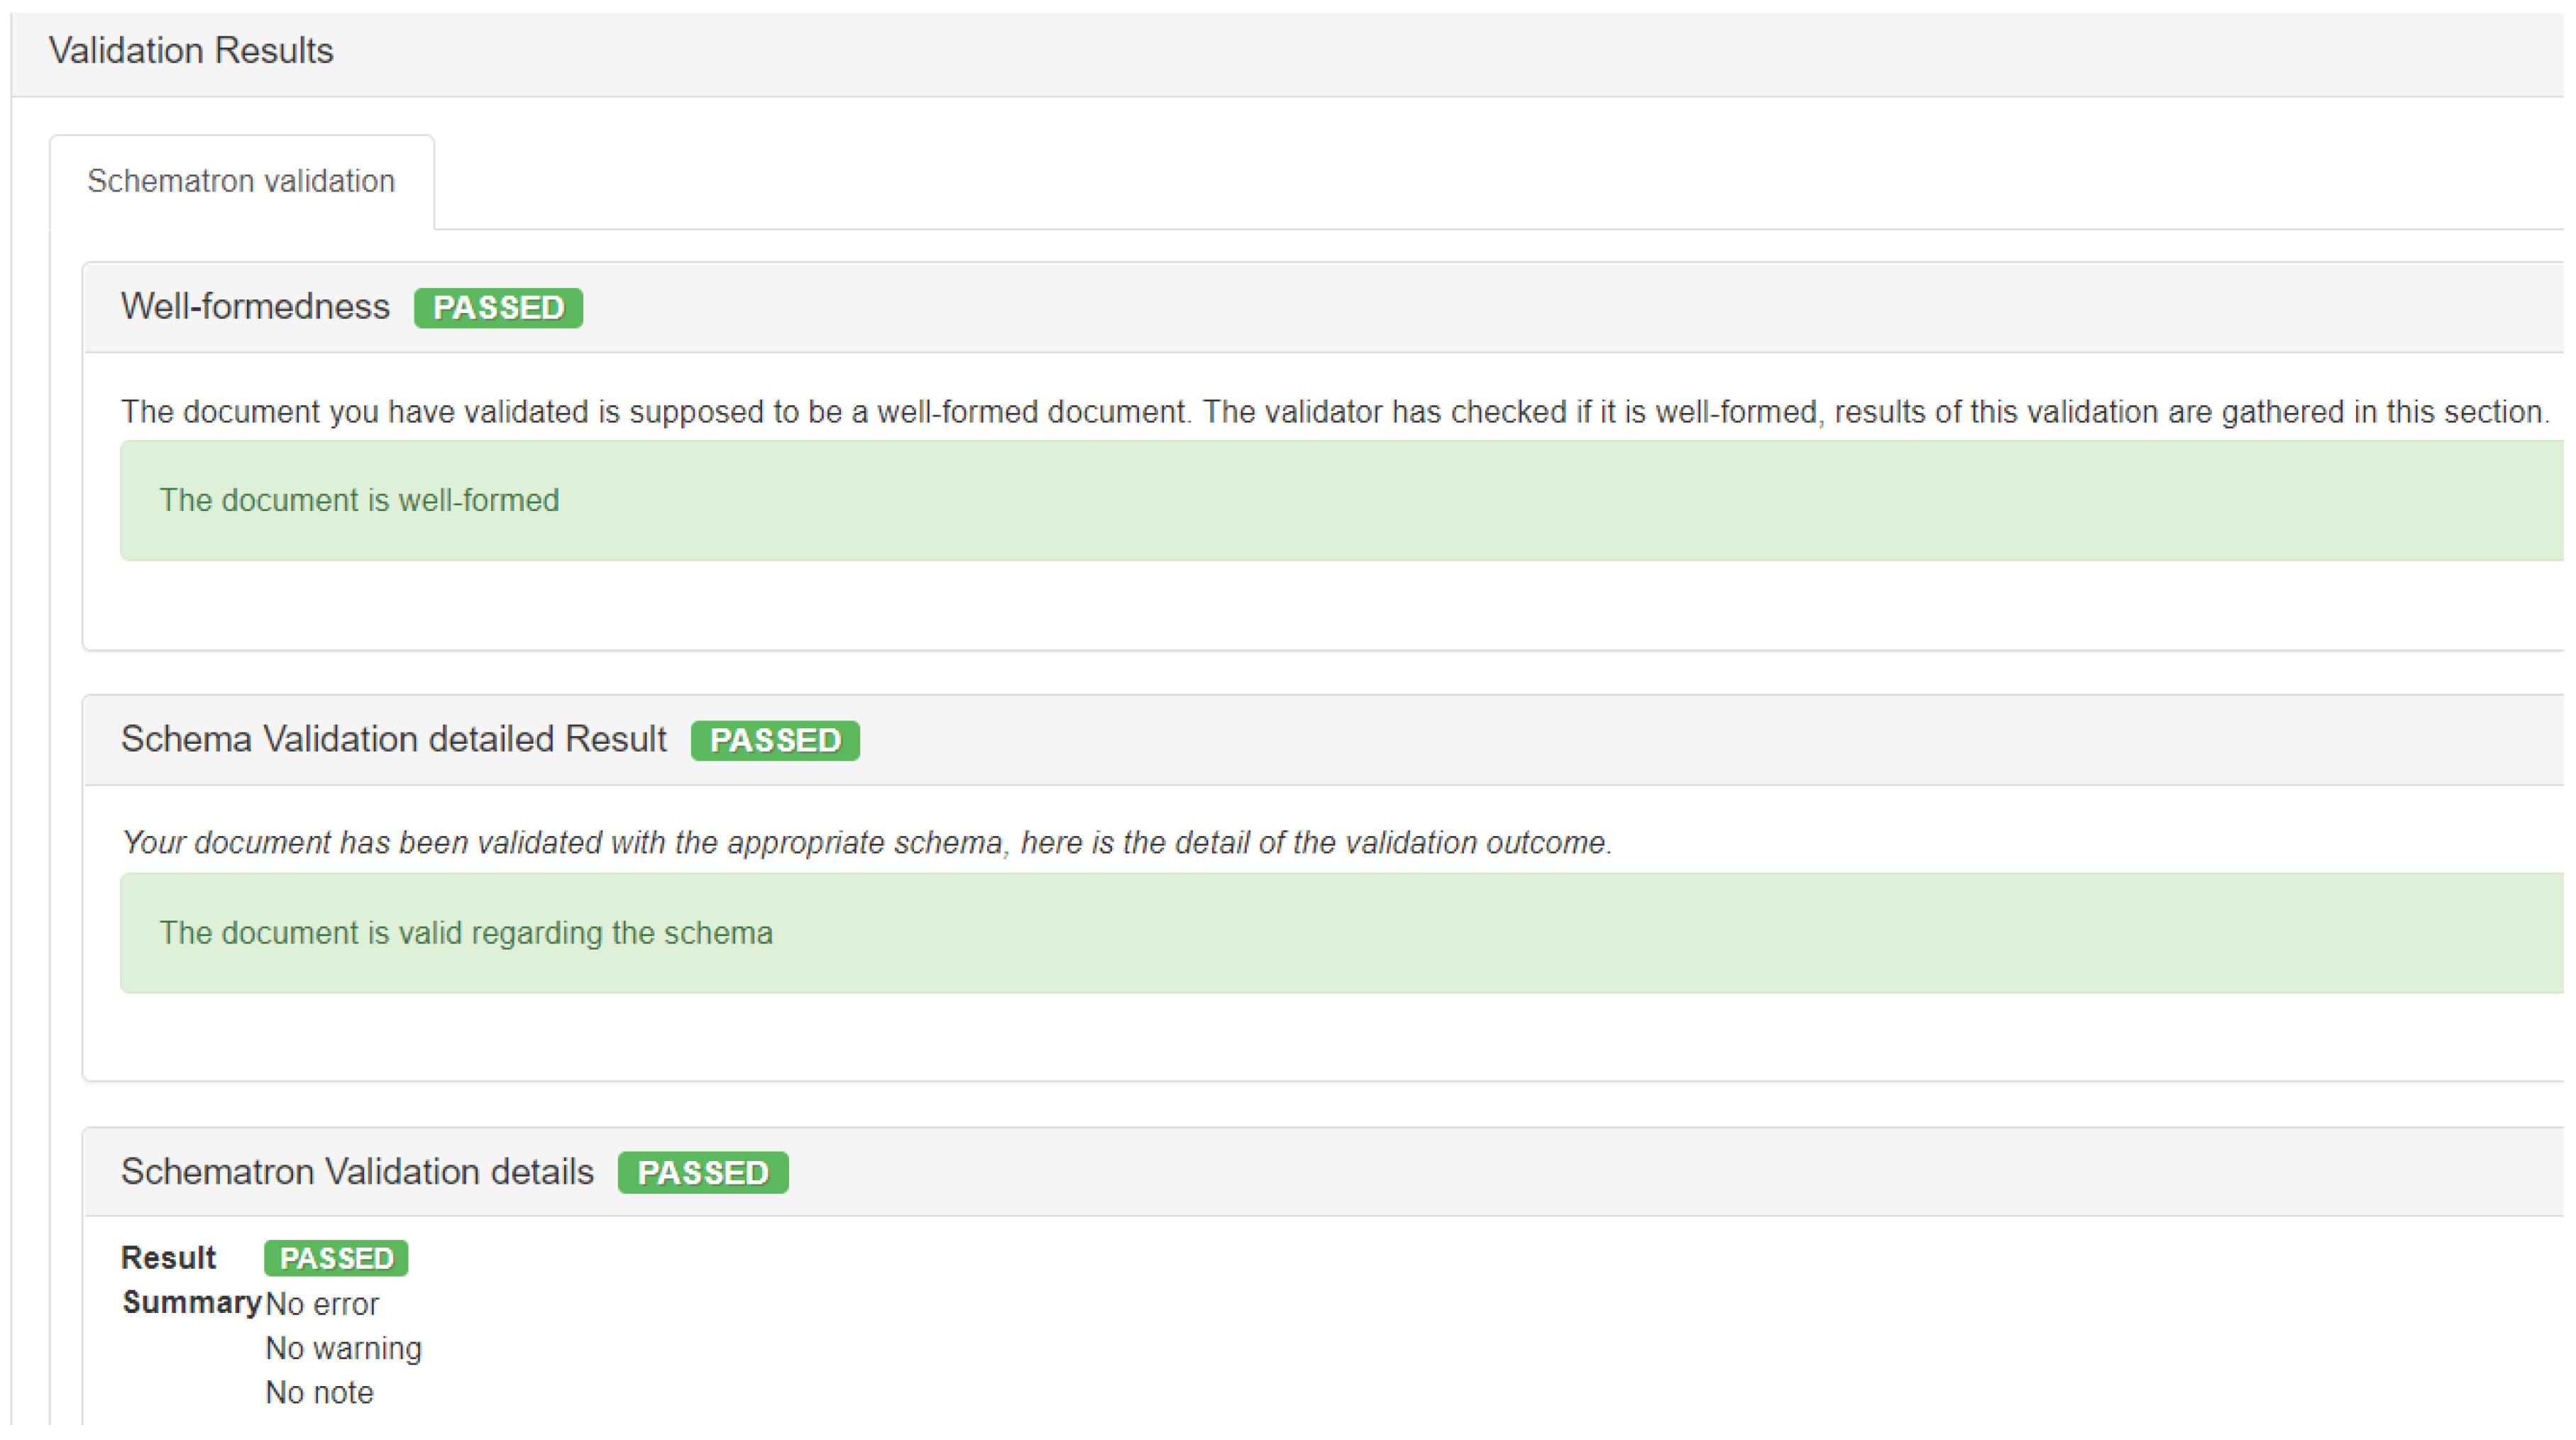Click PASSED badge beside Schematron Validation details
This screenshot has height=1440, width=2576.
click(x=703, y=1172)
